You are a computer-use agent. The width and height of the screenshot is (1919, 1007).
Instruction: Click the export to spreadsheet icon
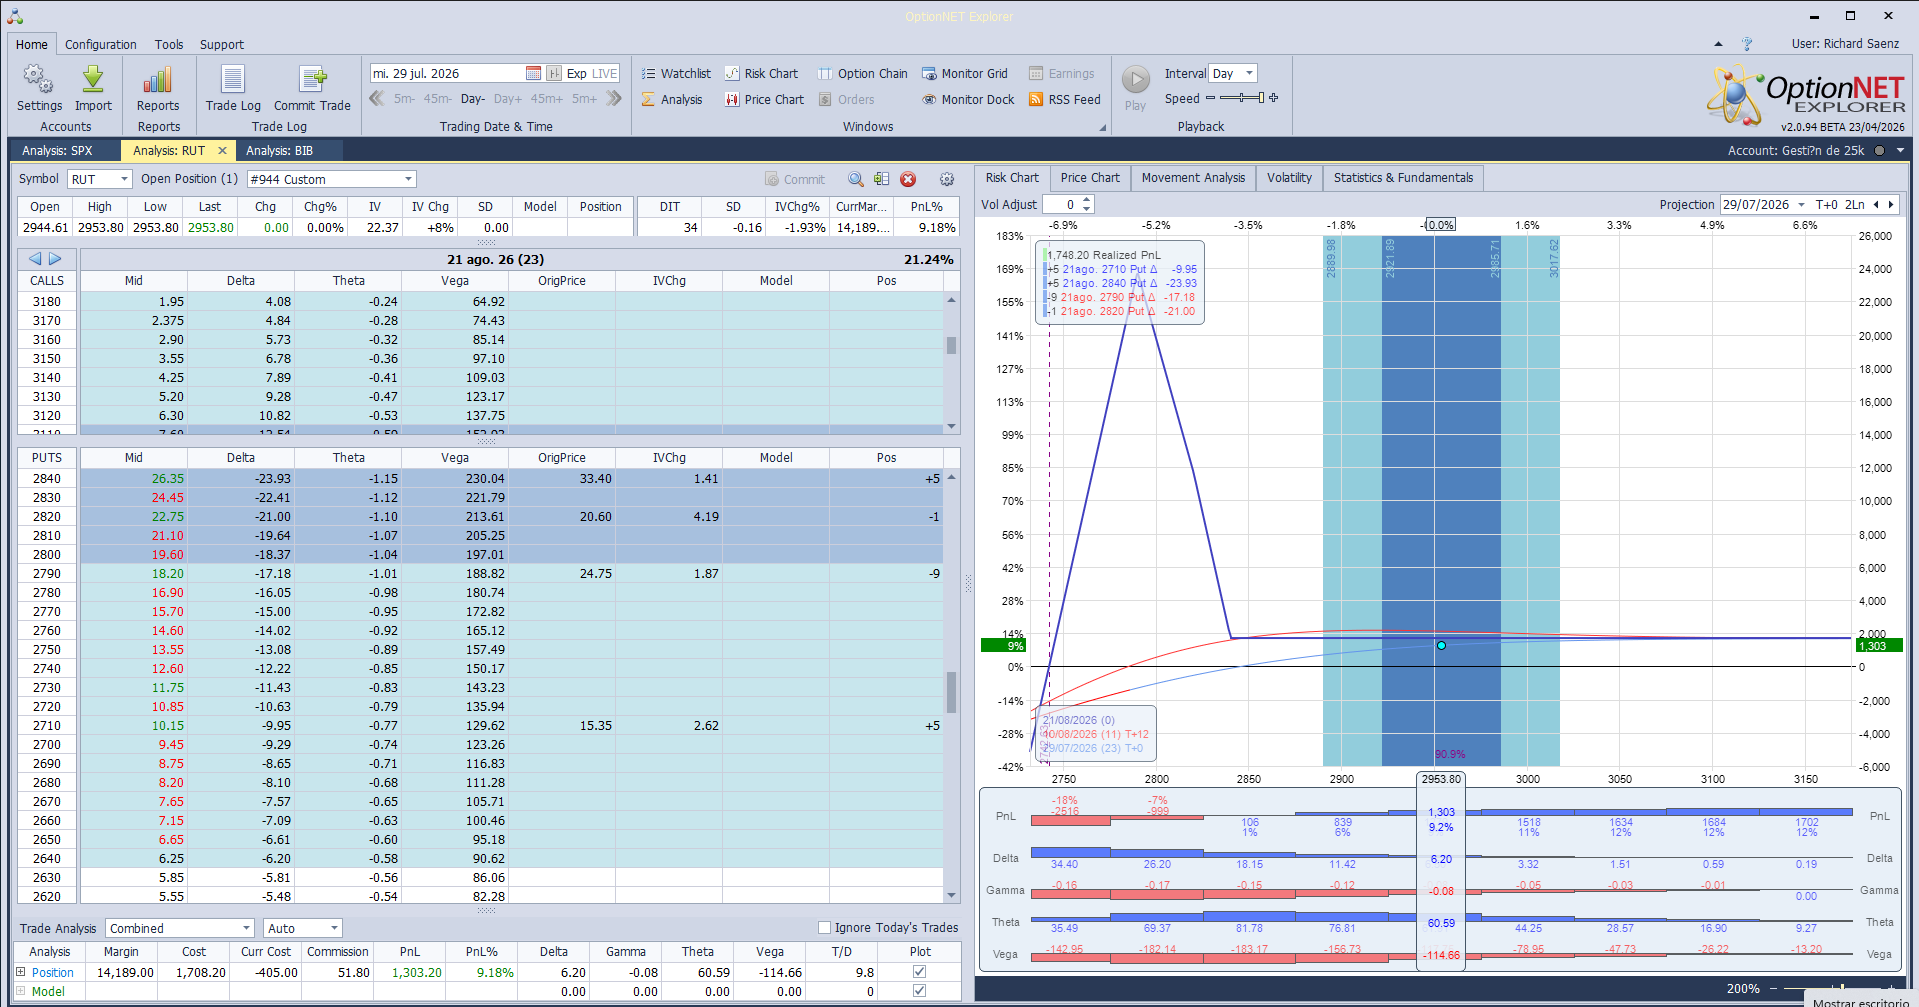881,179
